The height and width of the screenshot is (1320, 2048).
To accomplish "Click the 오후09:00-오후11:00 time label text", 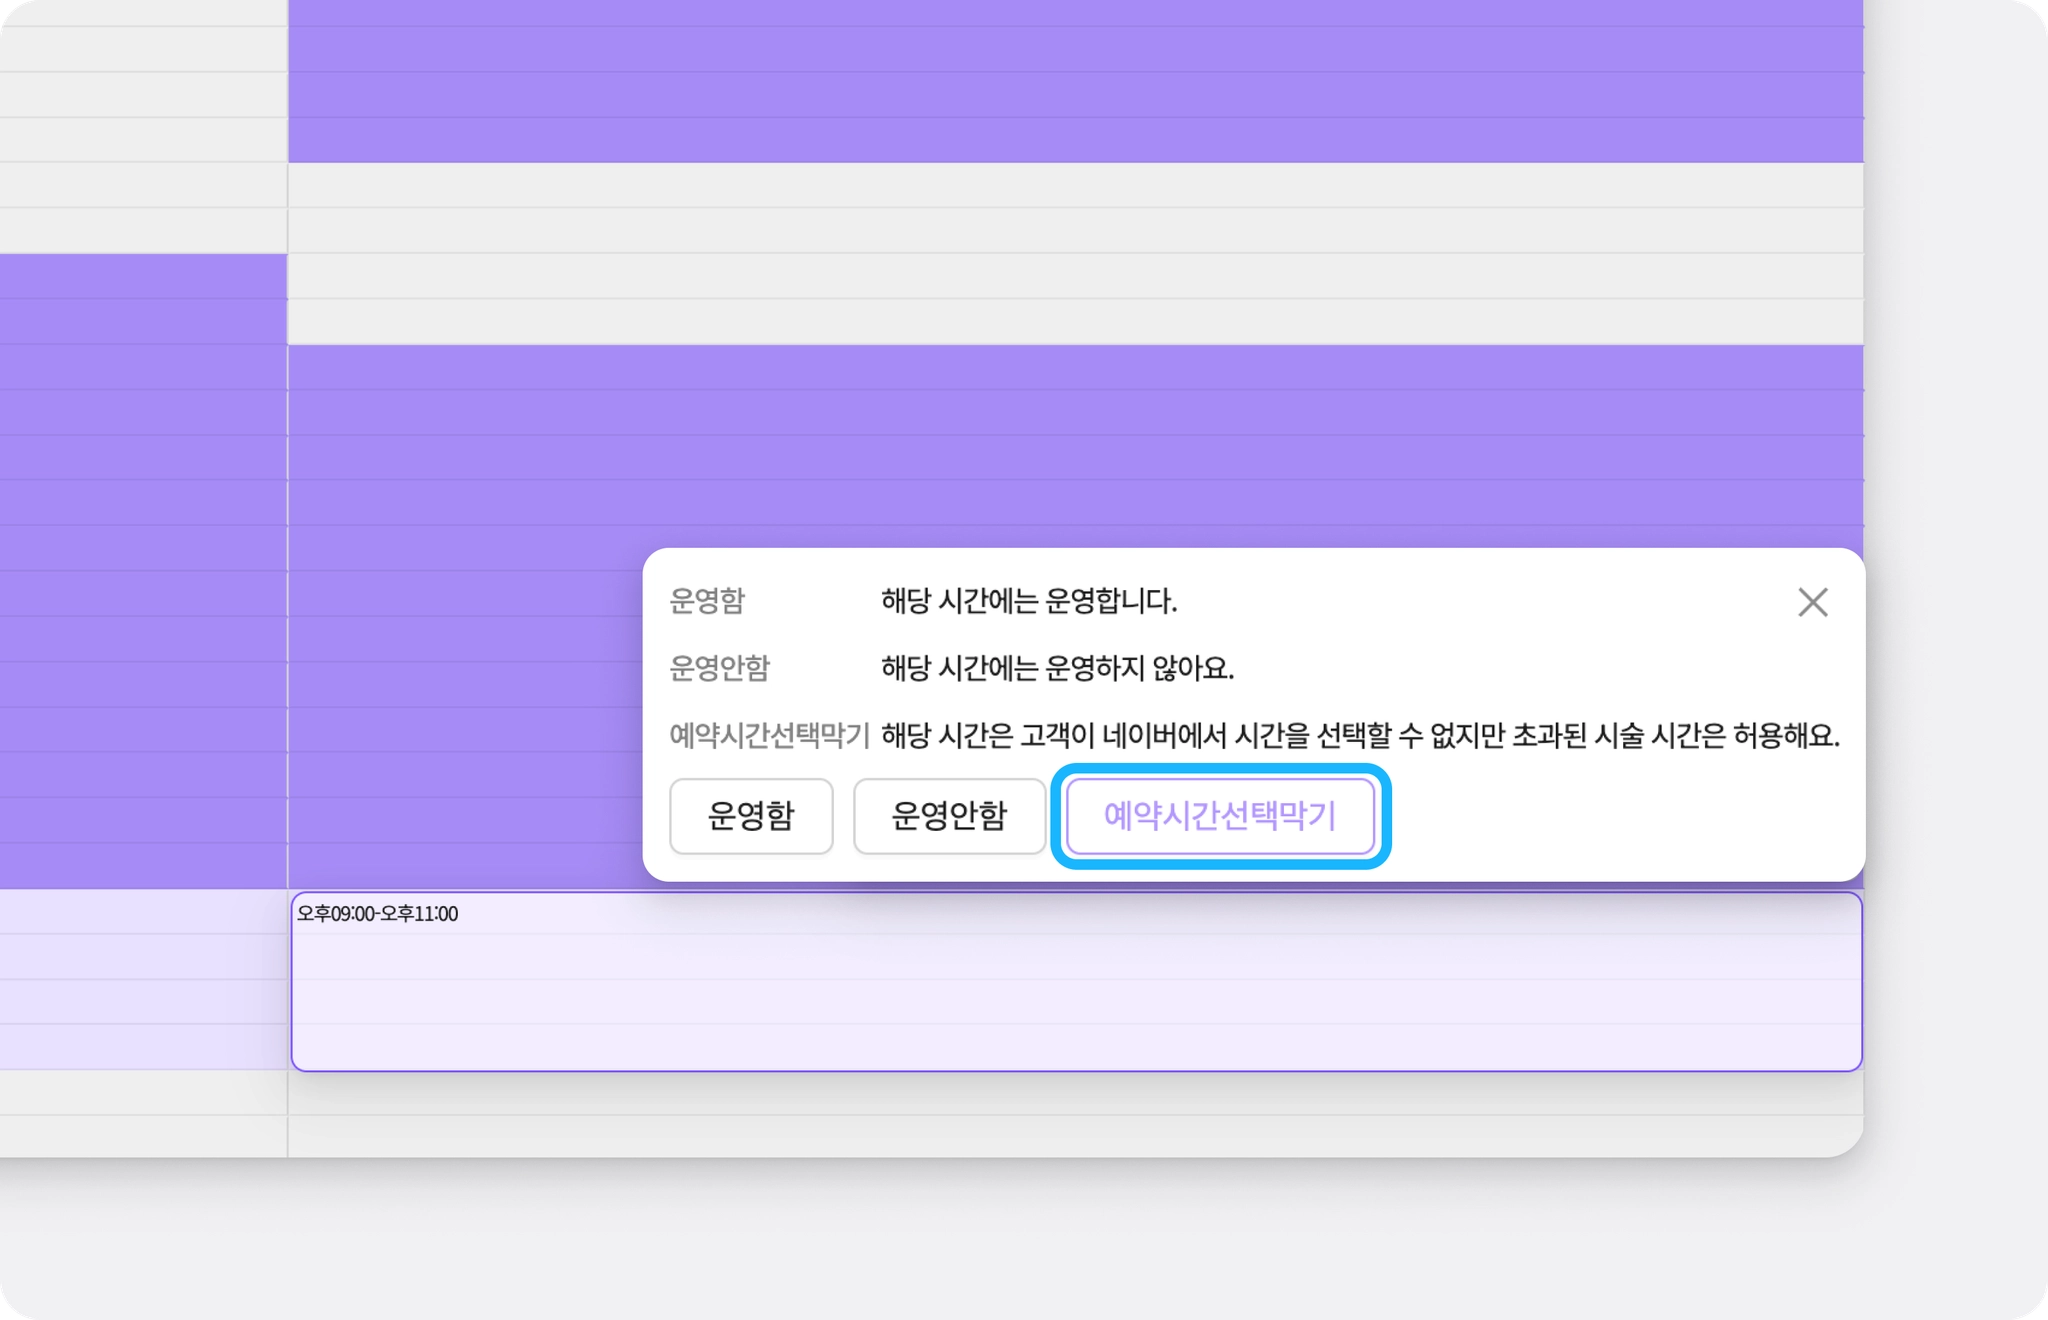I will (378, 914).
